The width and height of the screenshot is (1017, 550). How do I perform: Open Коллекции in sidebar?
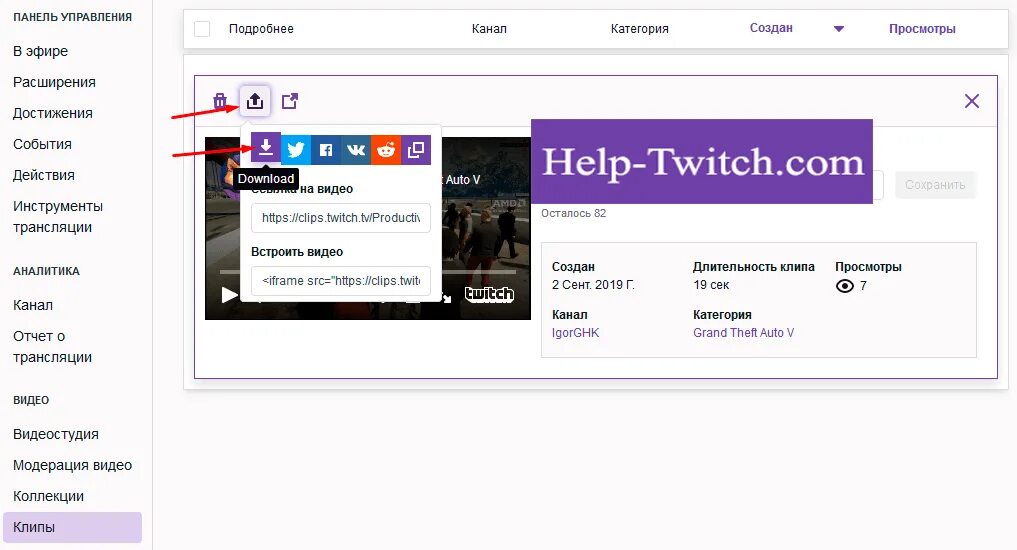tap(49, 496)
